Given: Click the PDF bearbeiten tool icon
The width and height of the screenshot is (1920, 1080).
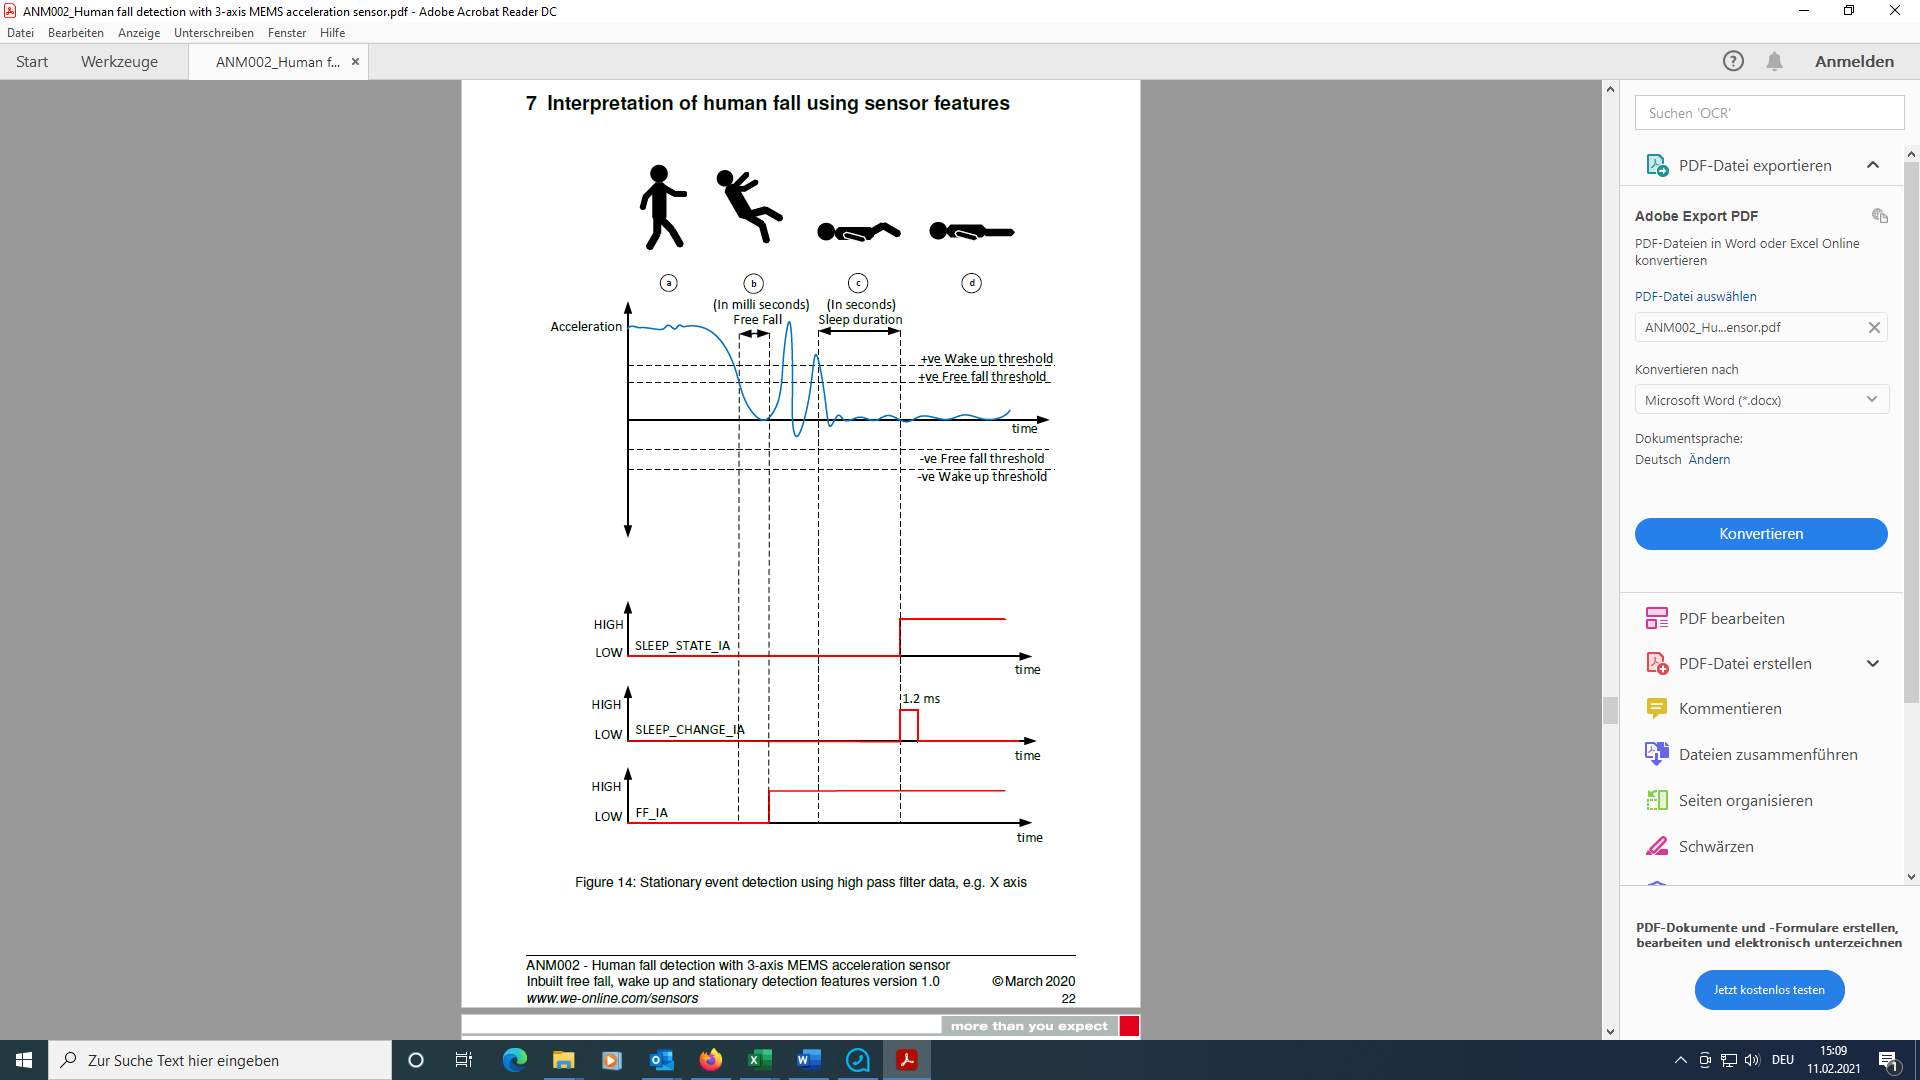Looking at the screenshot, I should point(1656,618).
